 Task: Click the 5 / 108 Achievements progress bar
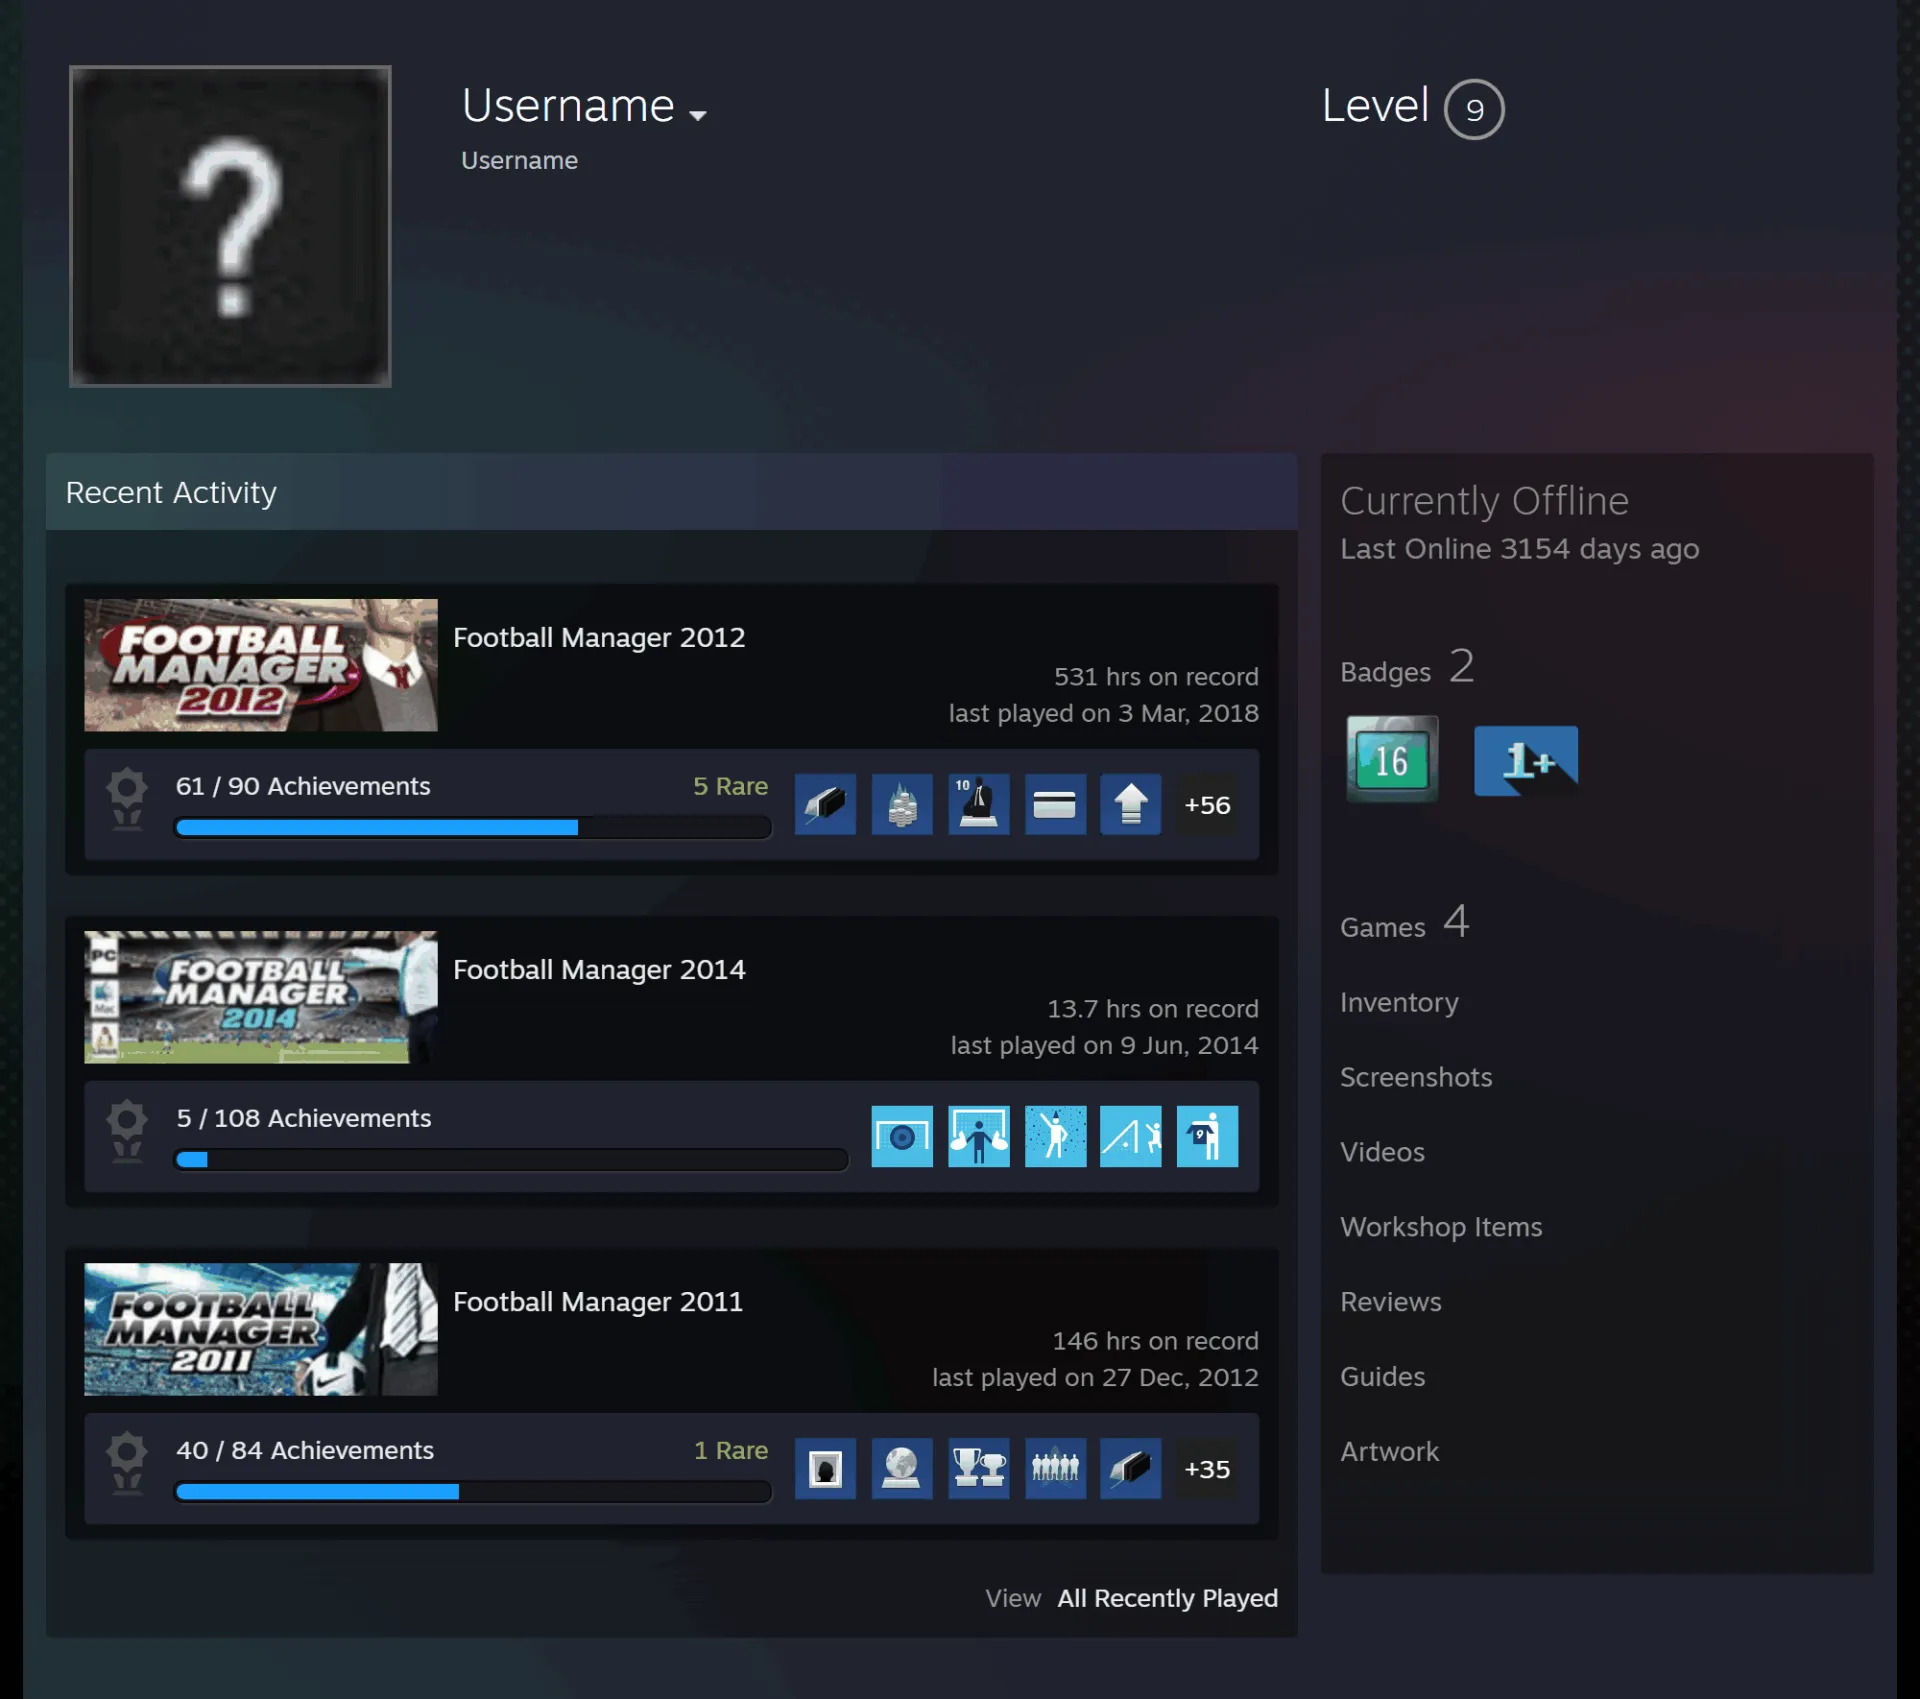tap(511, 1159)
